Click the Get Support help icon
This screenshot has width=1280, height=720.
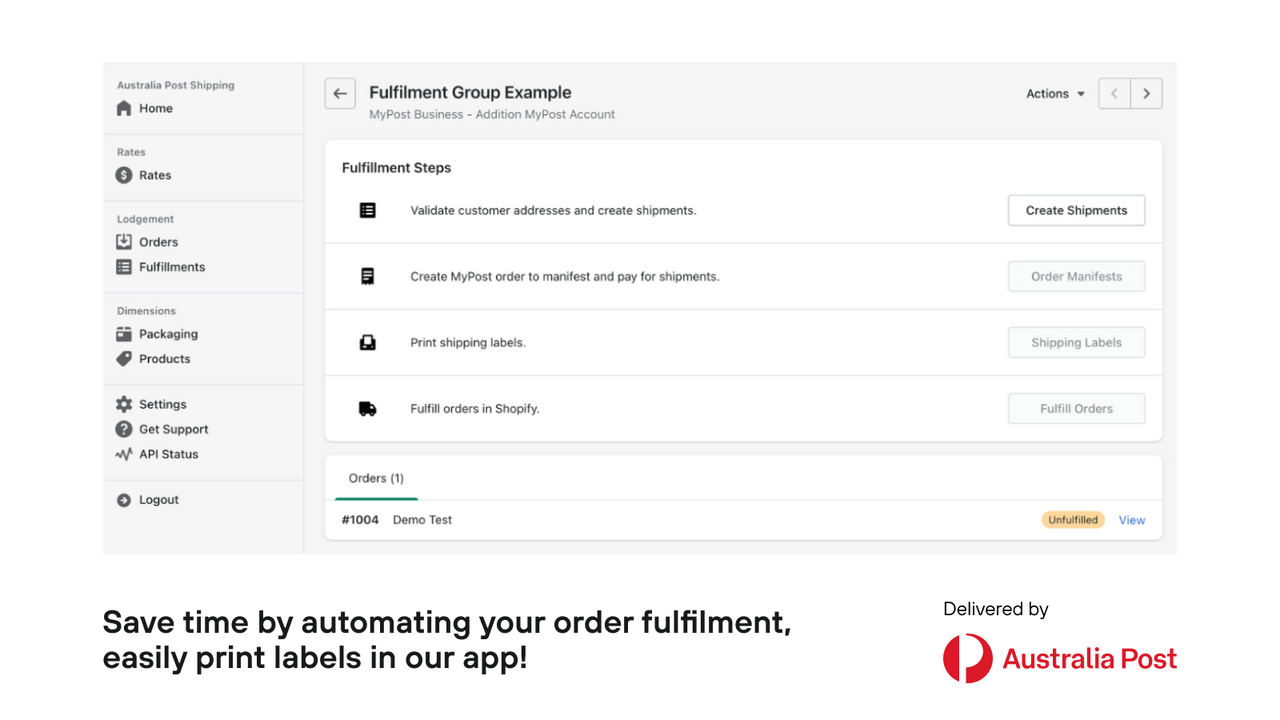pos(124,429)
